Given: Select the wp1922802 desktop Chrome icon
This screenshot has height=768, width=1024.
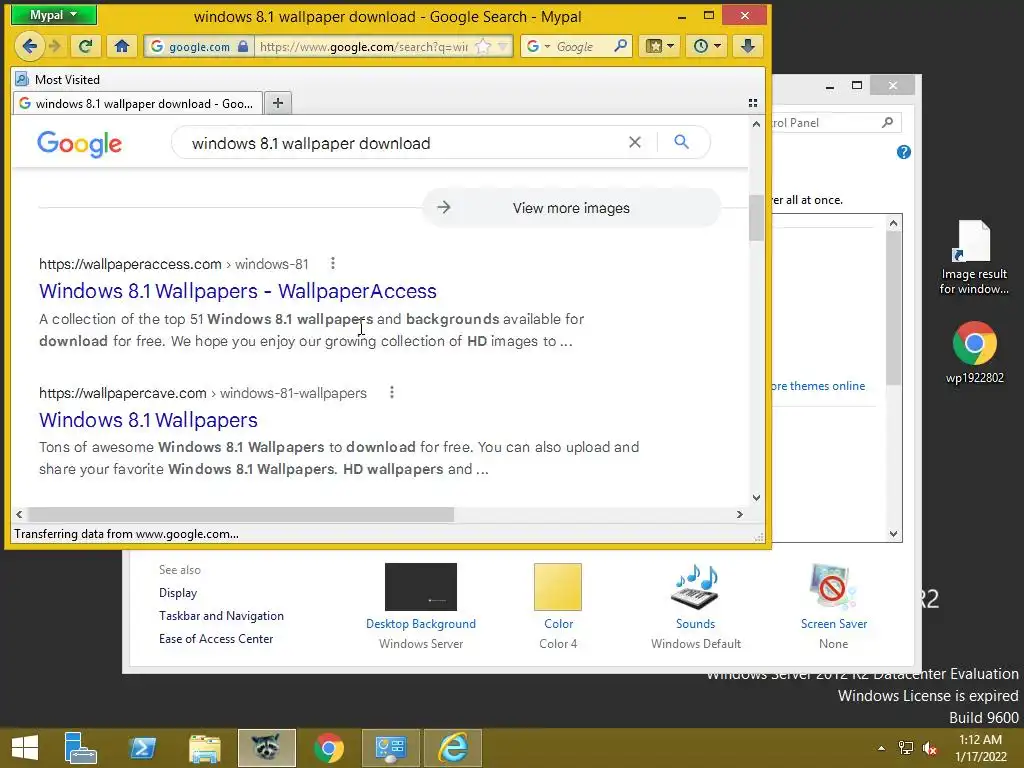Looking at the screenshot, I should (974, 352).
